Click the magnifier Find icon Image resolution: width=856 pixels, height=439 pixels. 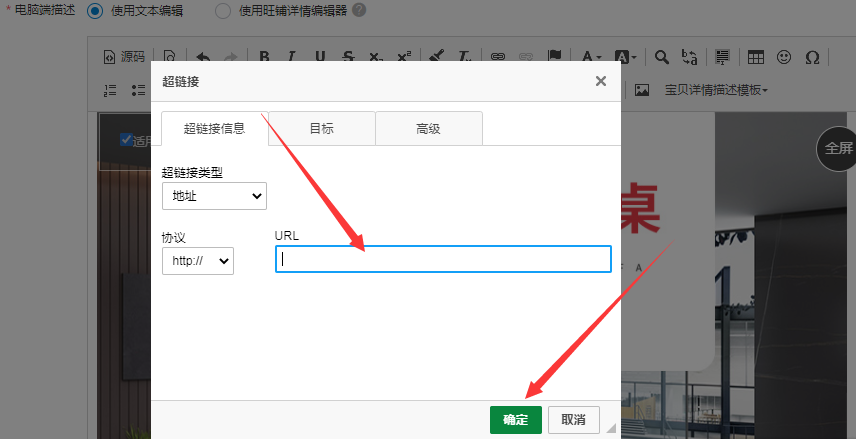pos(662,57)
